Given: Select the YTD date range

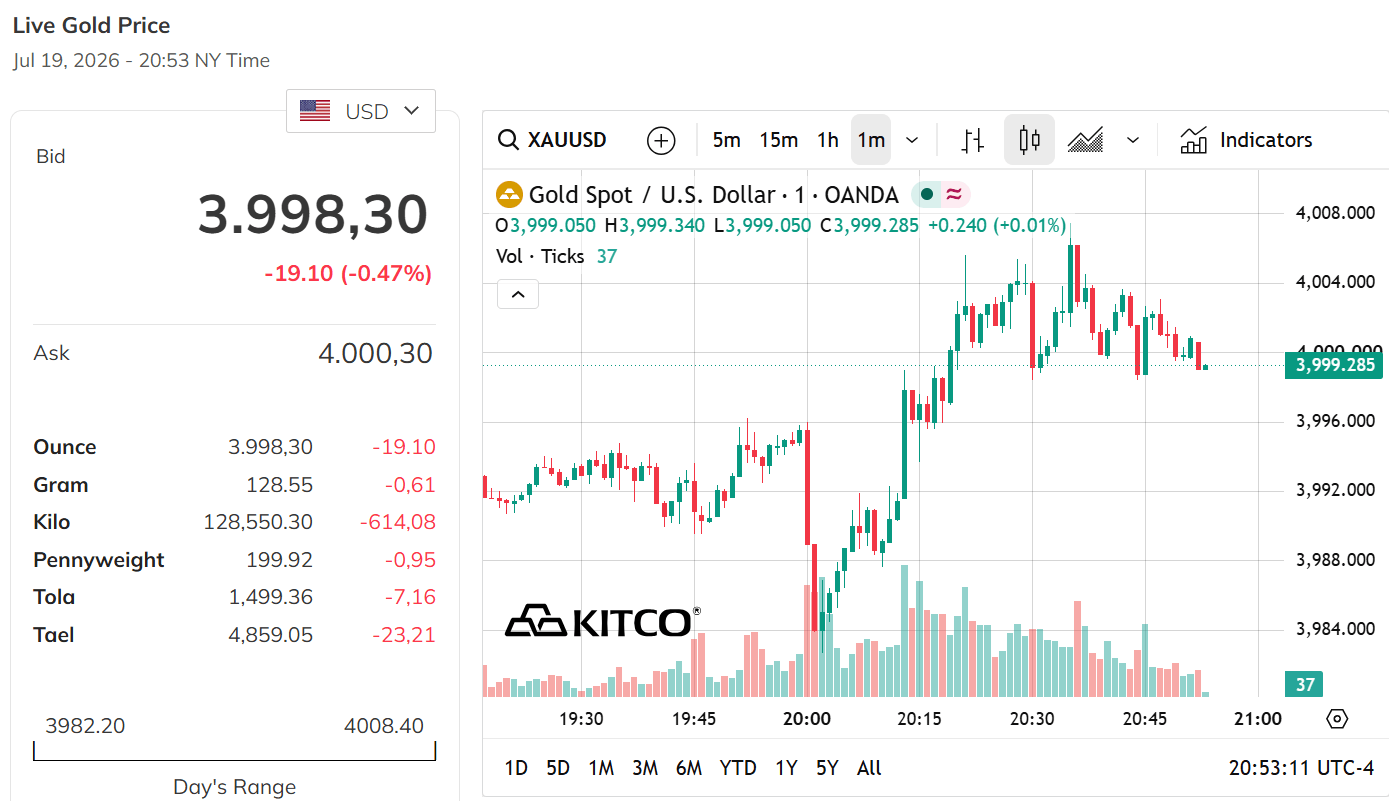Looking at the screenshot, I should pos(738,768).
